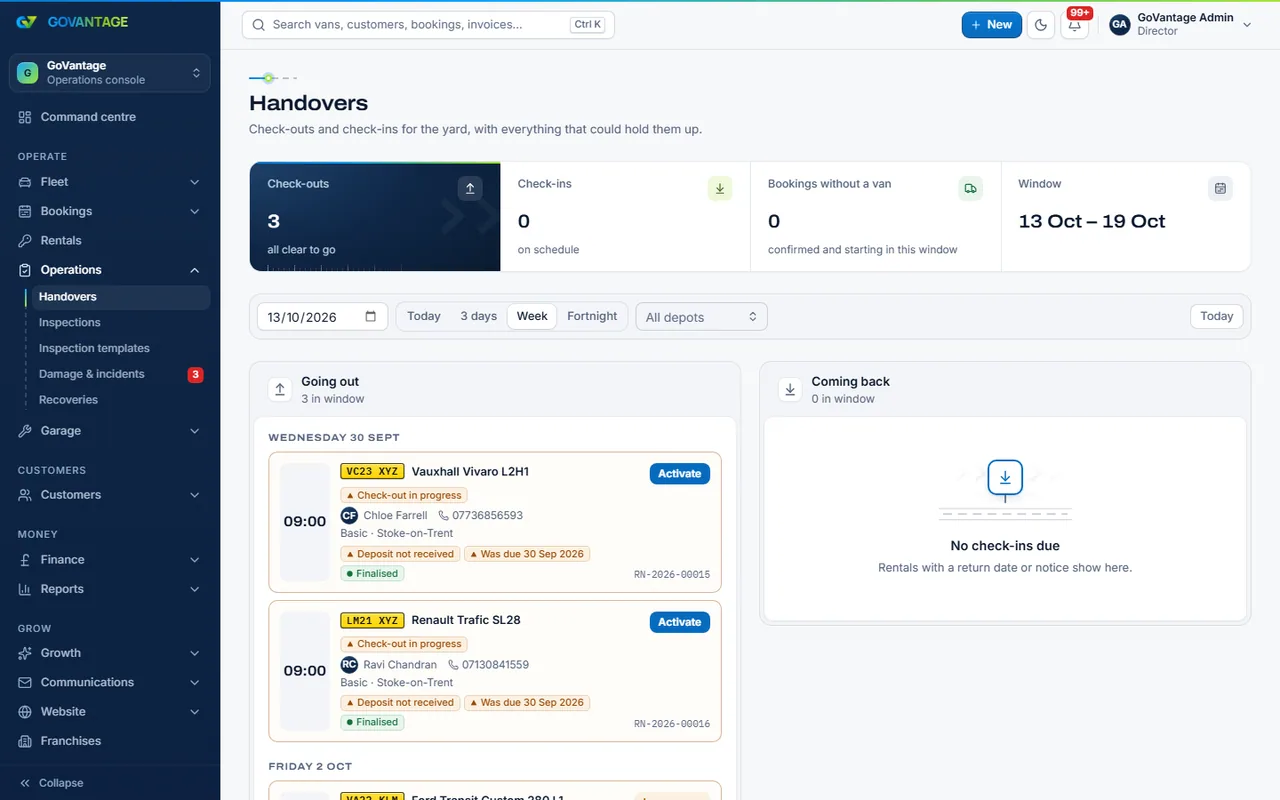Screen dimensions: 1280x800
Task: Open the calendar picker in date field
Action: (370, 317)
